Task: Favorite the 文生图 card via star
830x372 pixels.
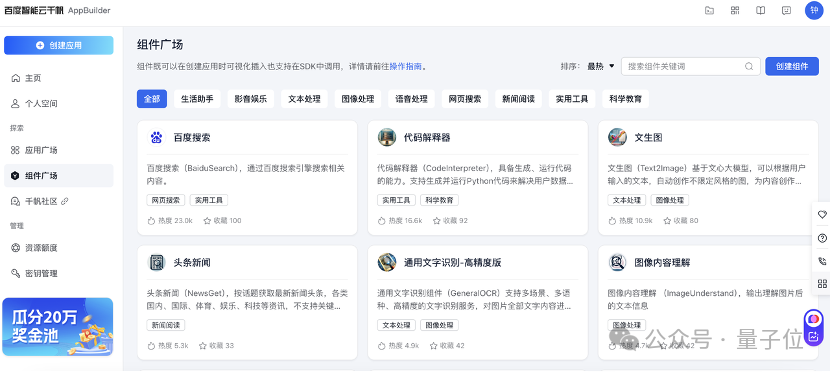Action: tap(667, 221)
